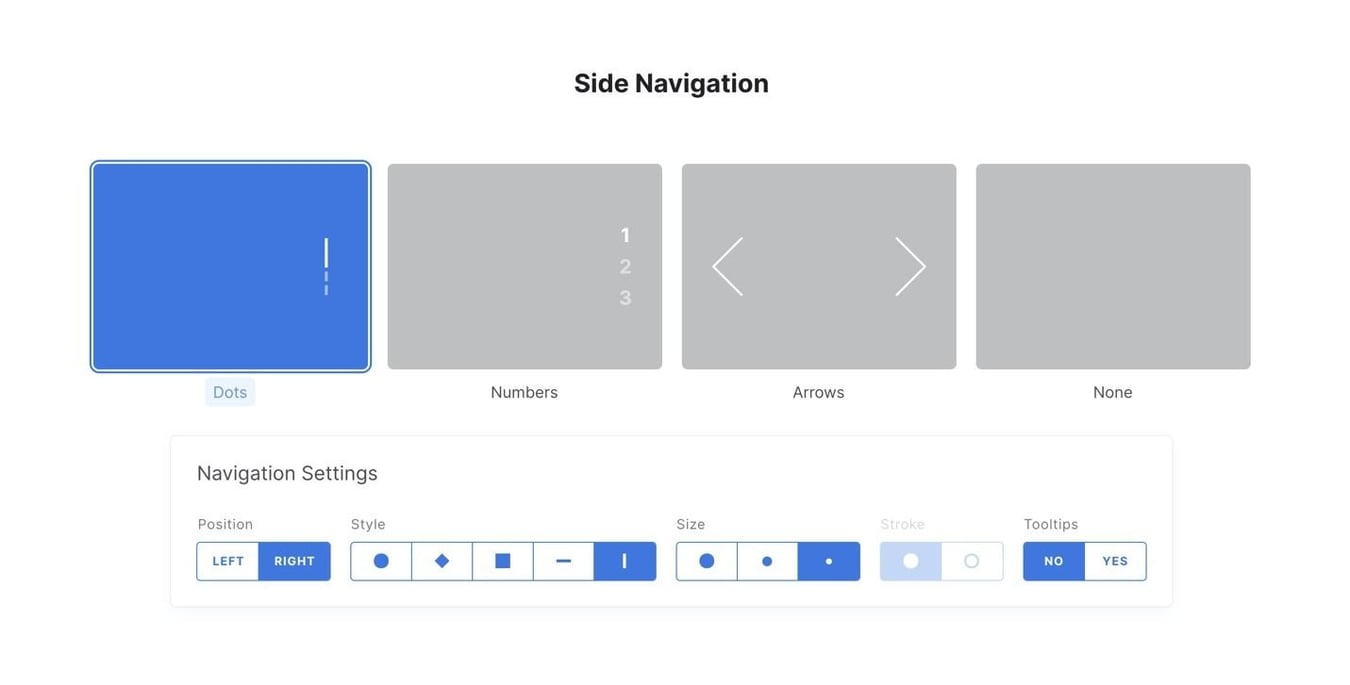Disable tooltips by clicking NO
Screen dimensions: 1350x685
1052,561
